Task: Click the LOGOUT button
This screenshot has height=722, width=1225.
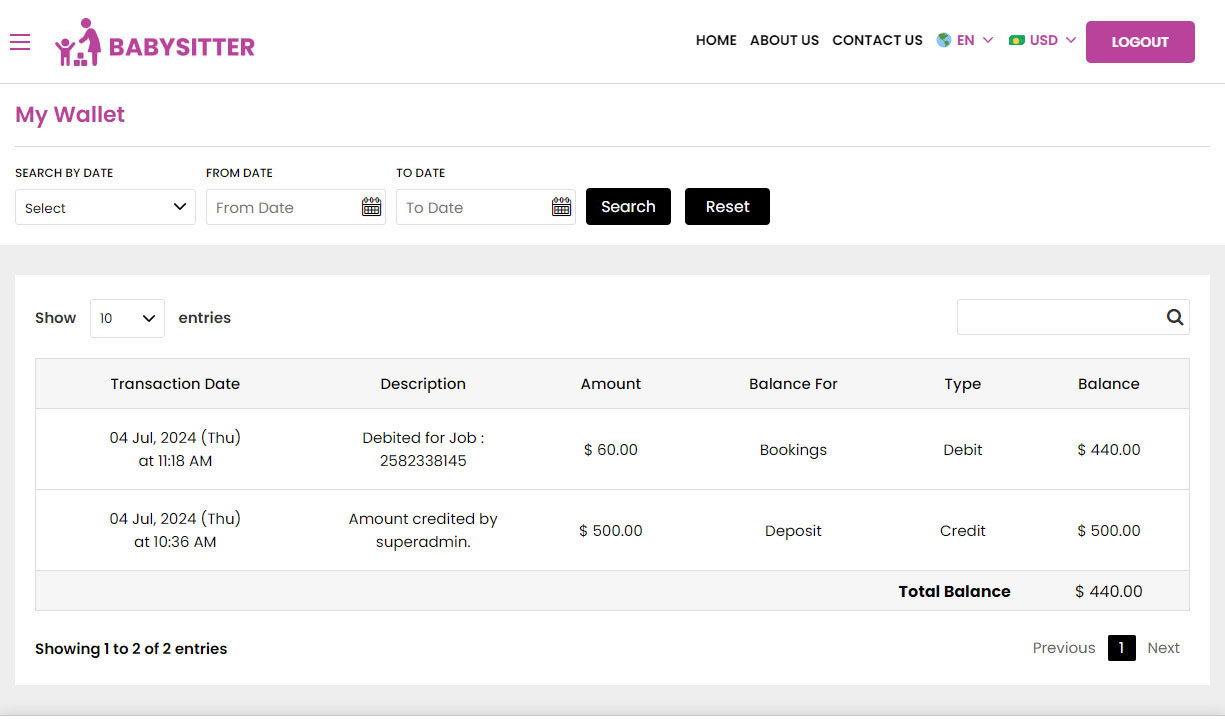Action: [1140, 42]
